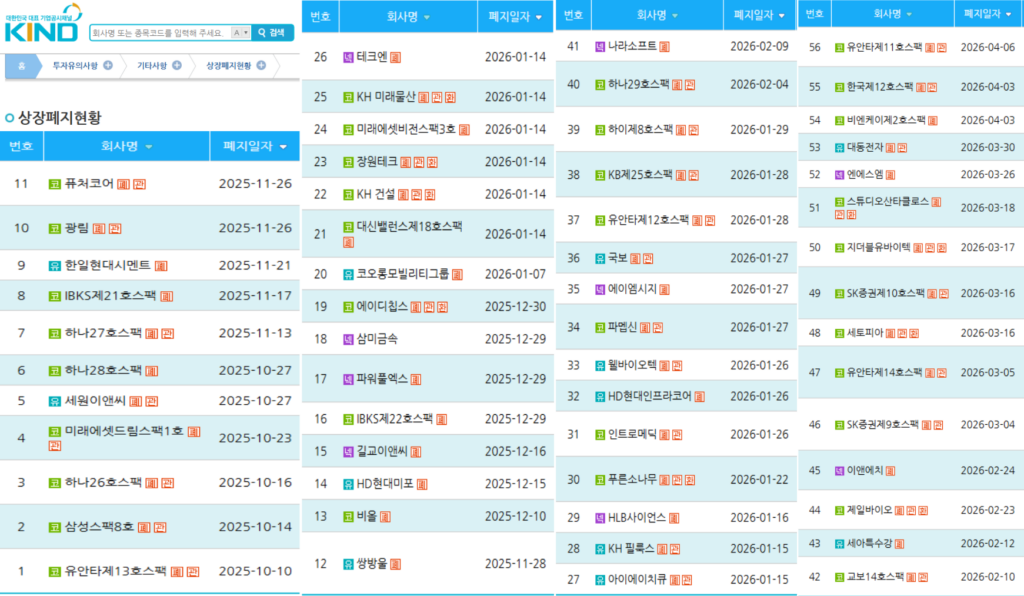Click the stamp icon beside 대동전자
This screenshot has height=596, width=1024.
coord(891,147)
